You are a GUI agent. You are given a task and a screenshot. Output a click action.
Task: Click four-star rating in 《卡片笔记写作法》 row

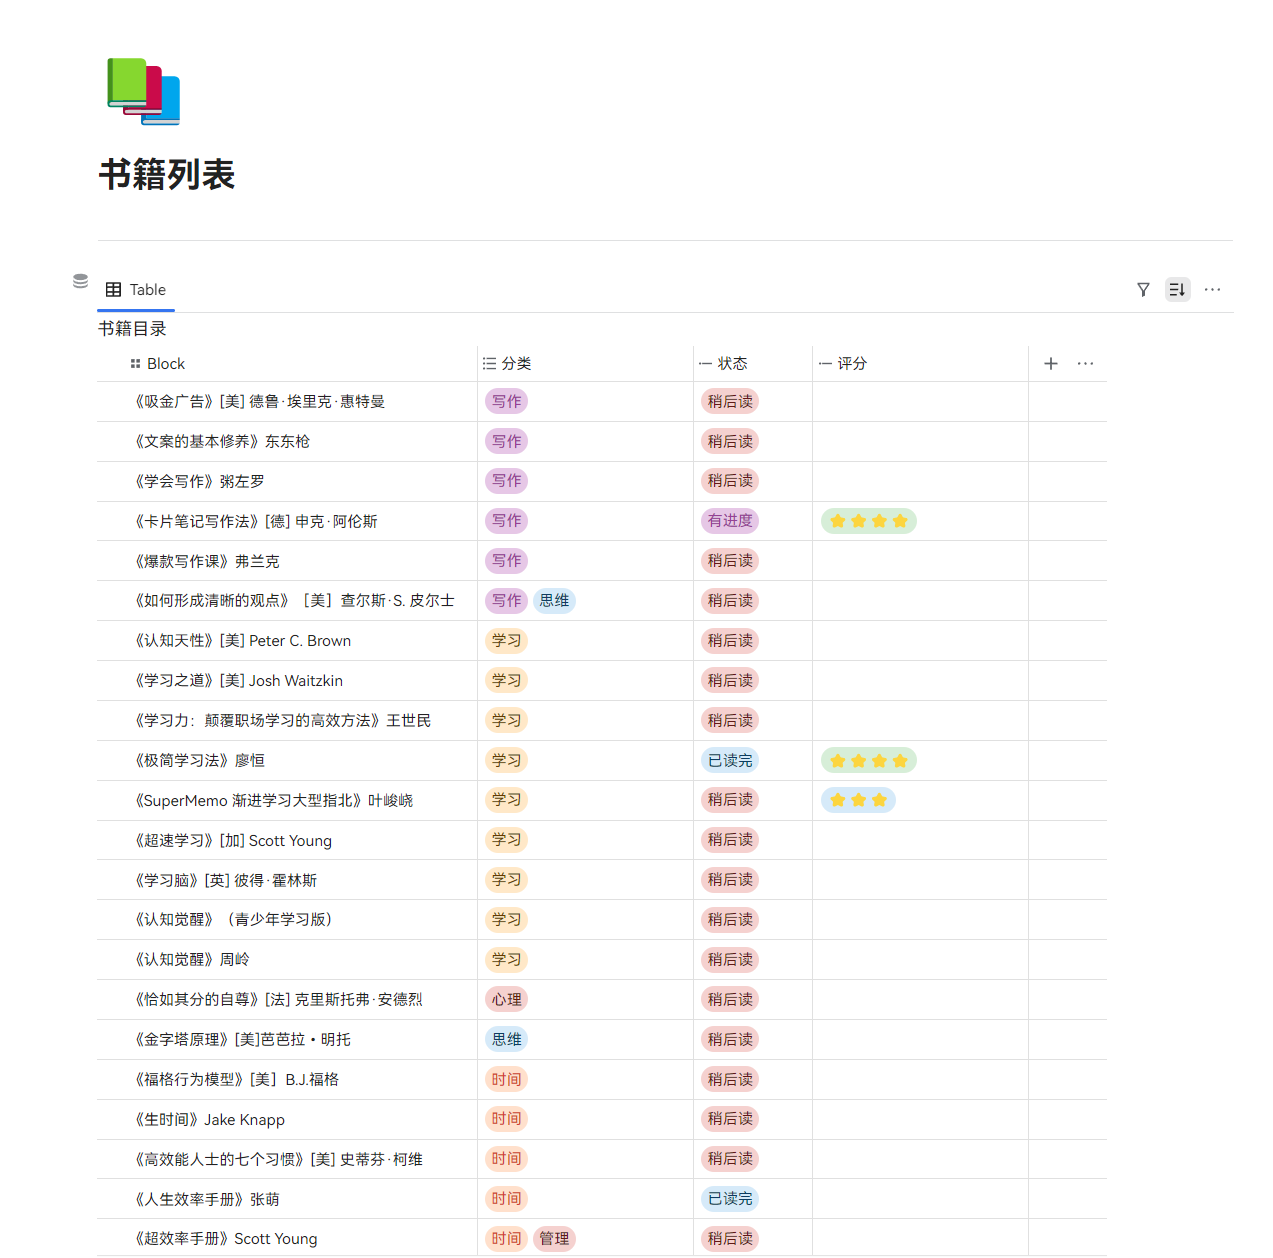(869, 522)
